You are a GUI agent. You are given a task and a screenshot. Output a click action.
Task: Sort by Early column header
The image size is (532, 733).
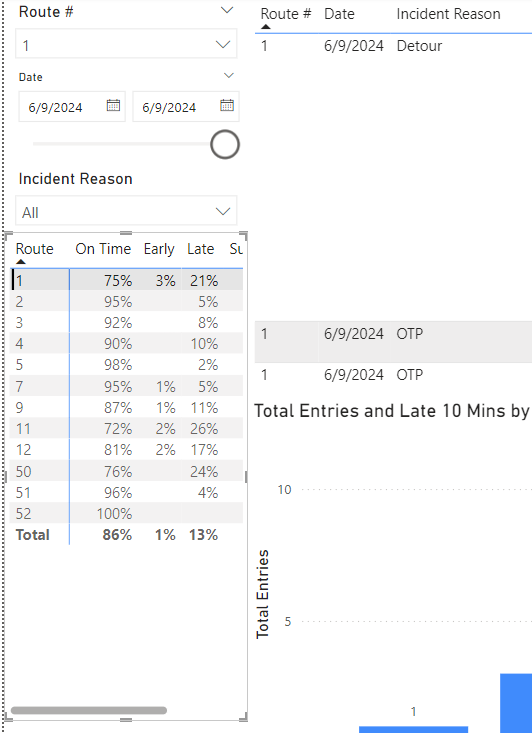click(159, 249)
